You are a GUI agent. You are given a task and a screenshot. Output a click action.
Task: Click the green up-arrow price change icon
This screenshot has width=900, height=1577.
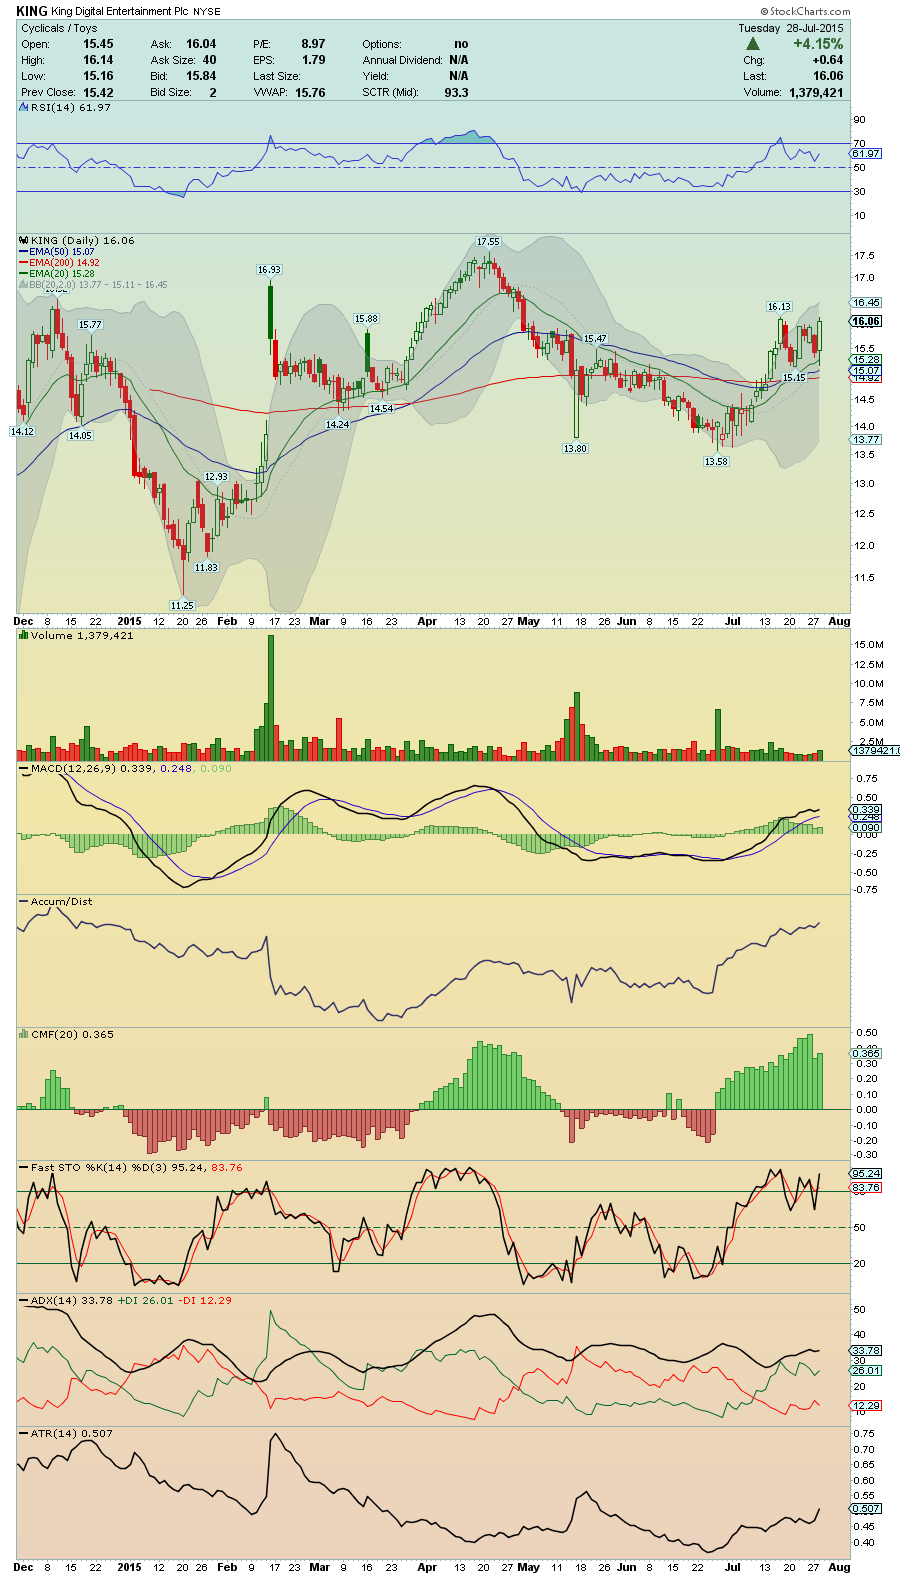(753, 44)
